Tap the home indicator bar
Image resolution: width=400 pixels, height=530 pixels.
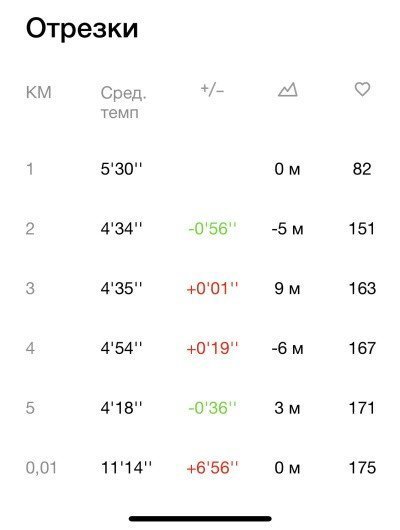[200, 519]
